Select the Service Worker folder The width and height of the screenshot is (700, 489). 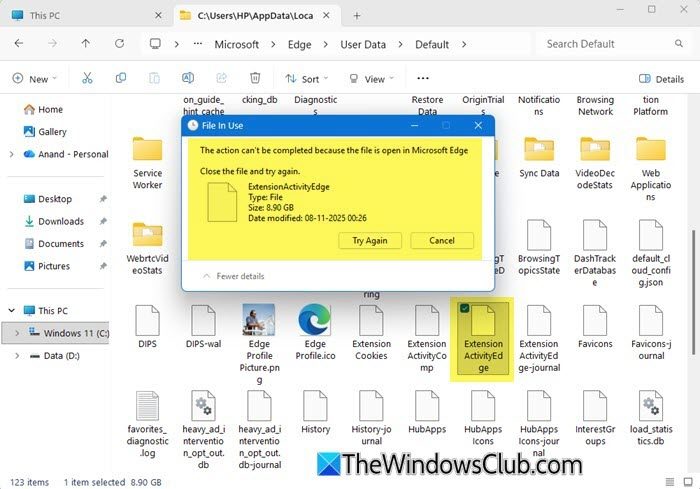click(x=147, y=163)
